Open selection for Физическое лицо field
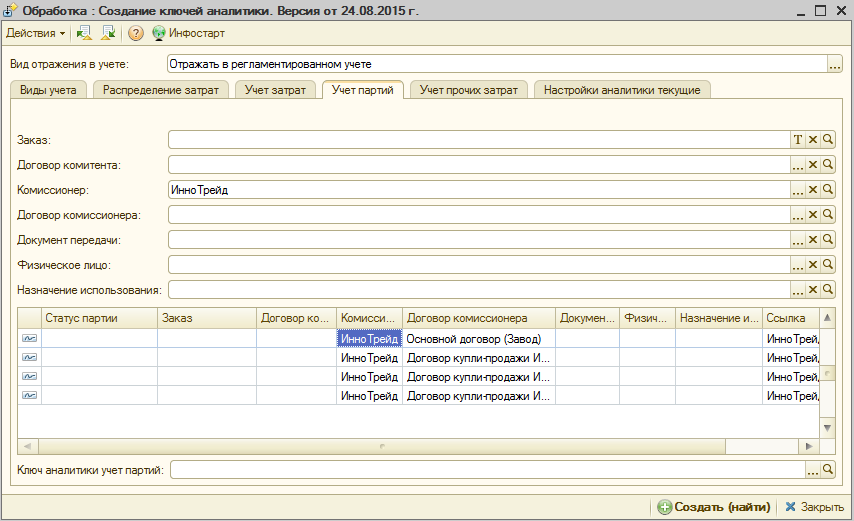The height and width of the screenshot is (521, 854). [x=798, y=265]
